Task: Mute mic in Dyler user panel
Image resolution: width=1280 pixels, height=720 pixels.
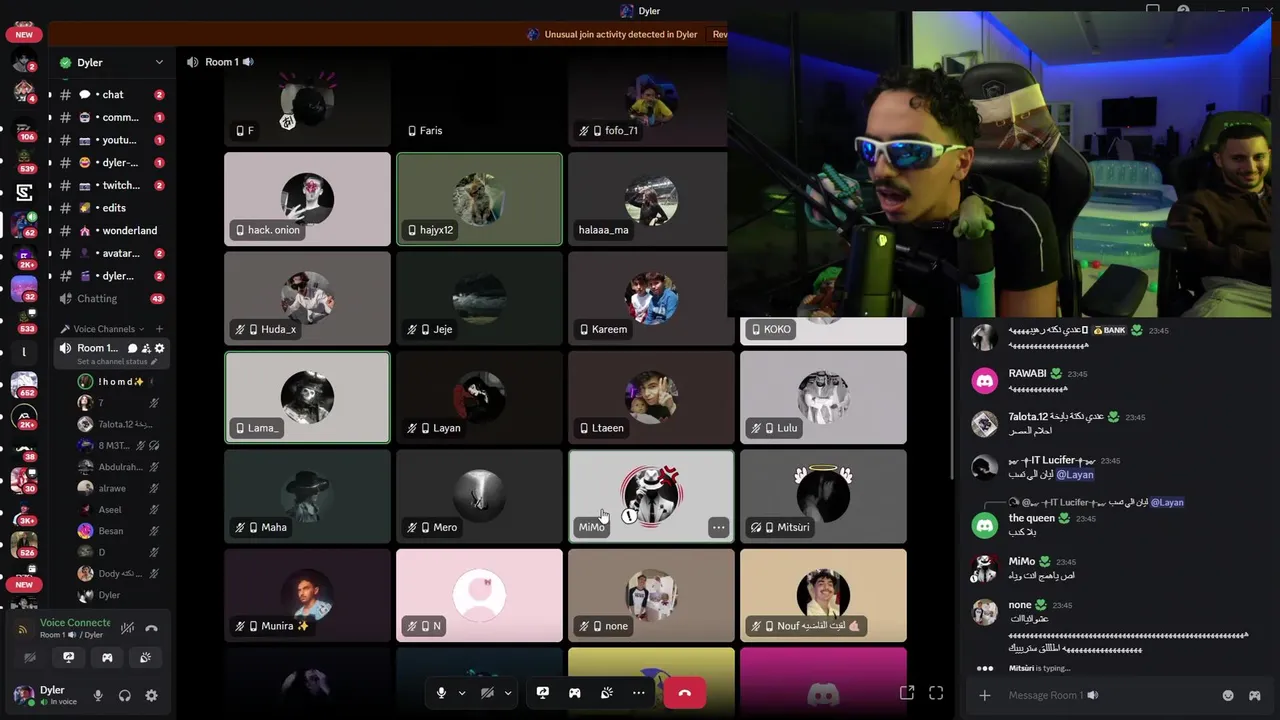Action: 98,696
